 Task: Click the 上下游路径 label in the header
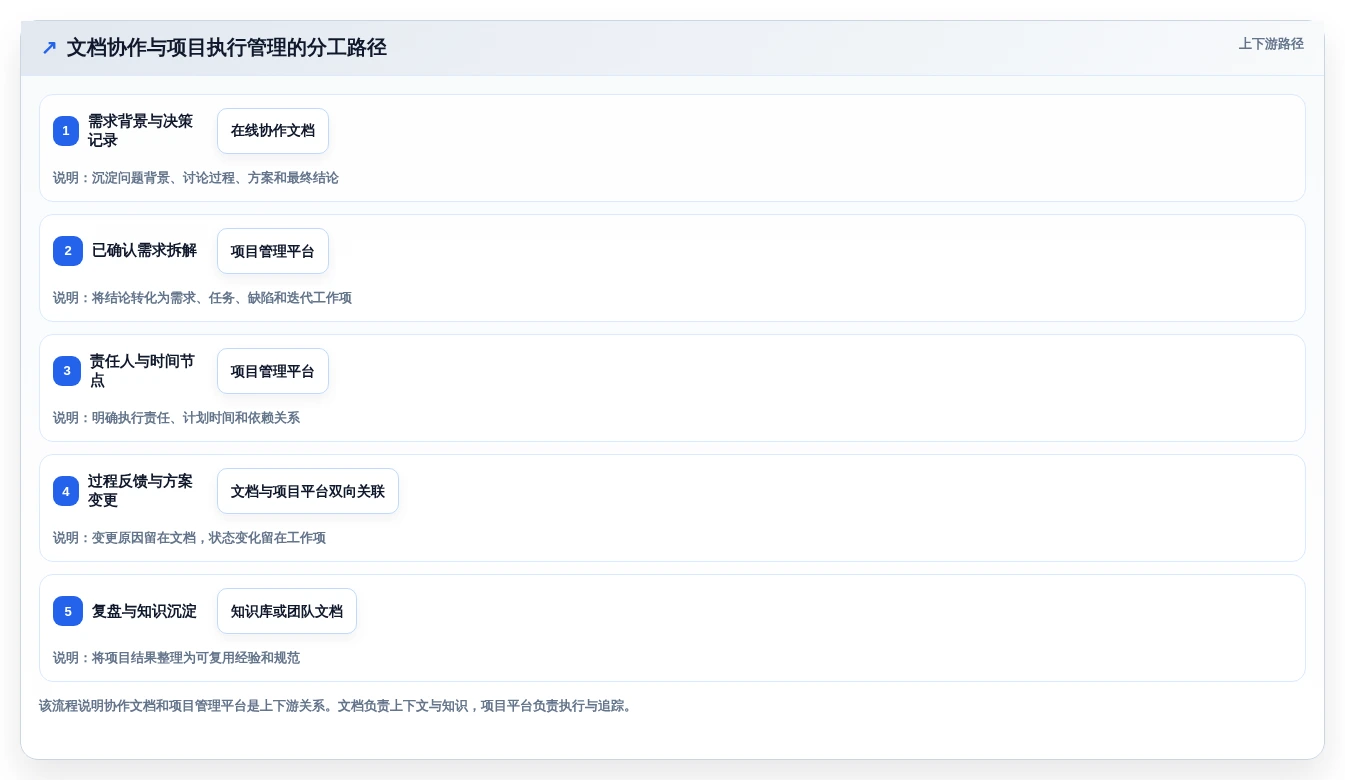1271,44
